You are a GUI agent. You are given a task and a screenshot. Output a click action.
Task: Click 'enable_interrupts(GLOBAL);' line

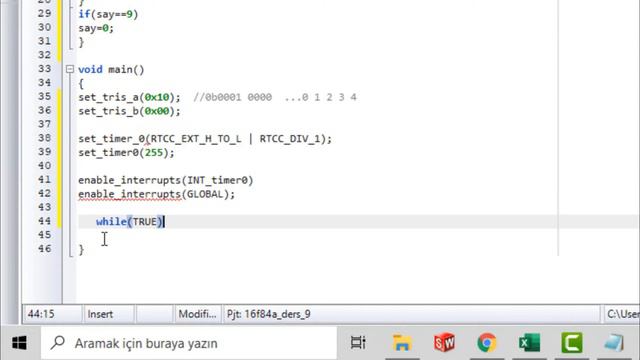[x=157, y=194]
